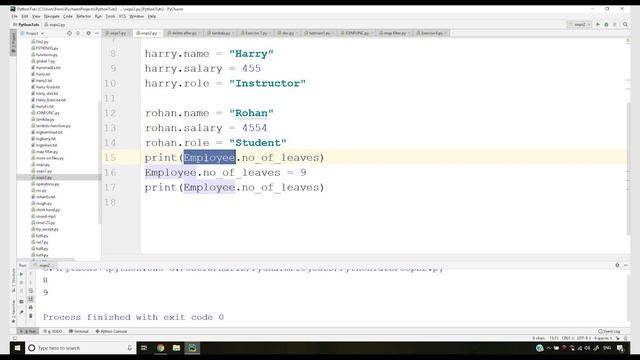The width and height of the screenshot is (640, 360).
Task: Open the Navigate menu
Action: (x=52, y=16)
